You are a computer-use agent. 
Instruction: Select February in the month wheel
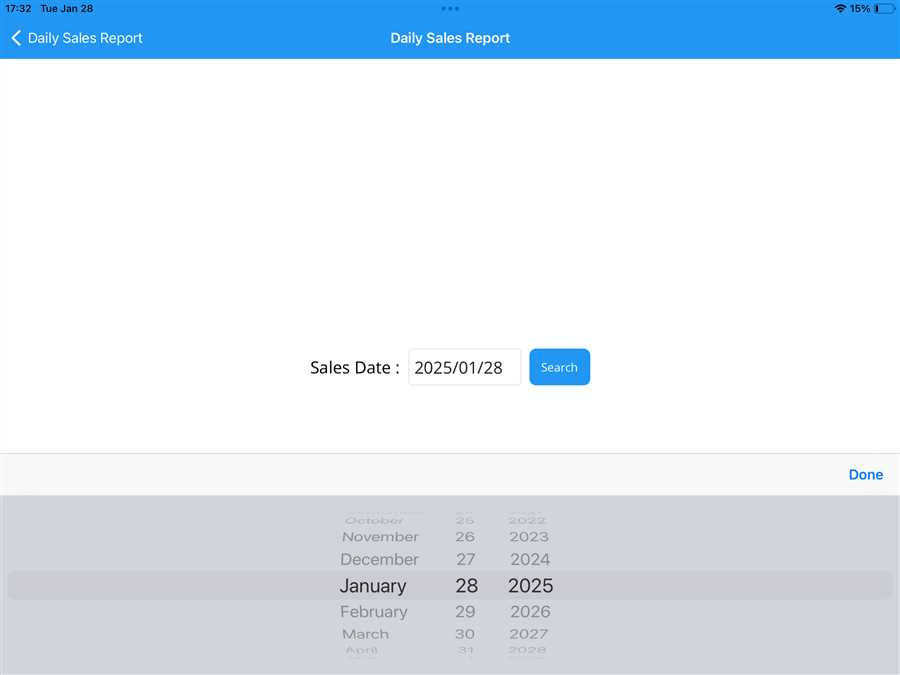[x=373, y=611]
